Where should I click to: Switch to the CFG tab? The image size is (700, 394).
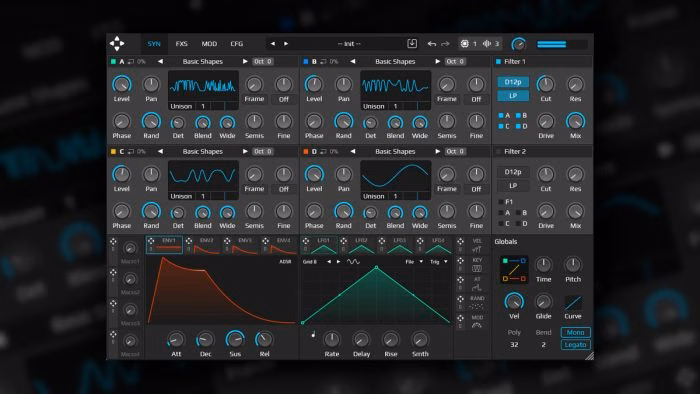237,44
